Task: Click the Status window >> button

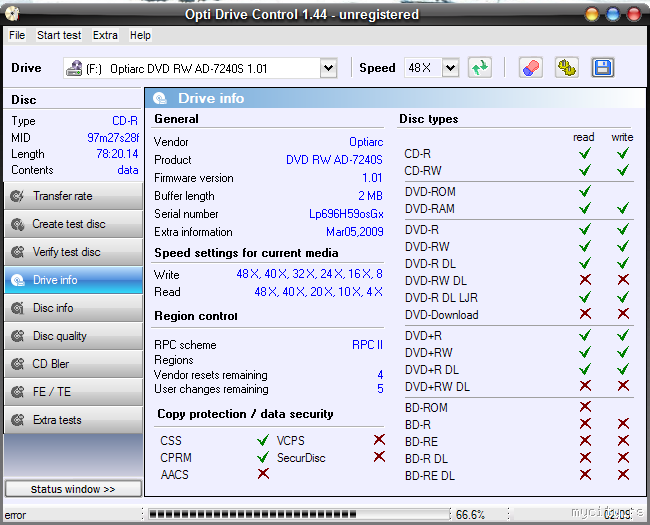Action: click(x=73, y=489)
